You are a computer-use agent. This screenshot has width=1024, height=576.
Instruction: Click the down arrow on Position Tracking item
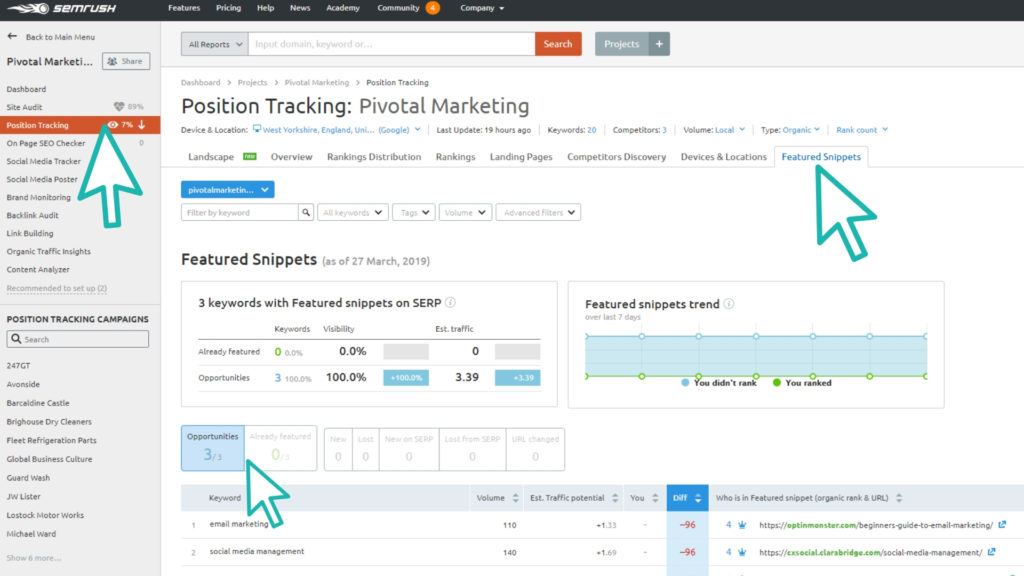click(x=142, y=125)
